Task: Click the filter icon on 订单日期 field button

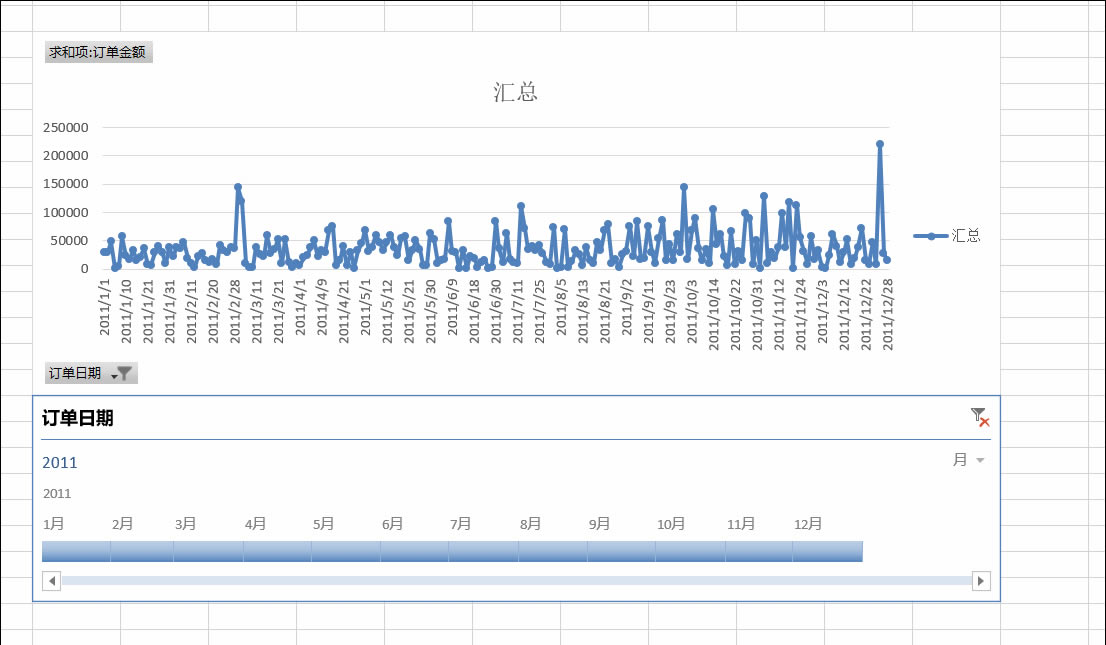Action: [123, 372]
